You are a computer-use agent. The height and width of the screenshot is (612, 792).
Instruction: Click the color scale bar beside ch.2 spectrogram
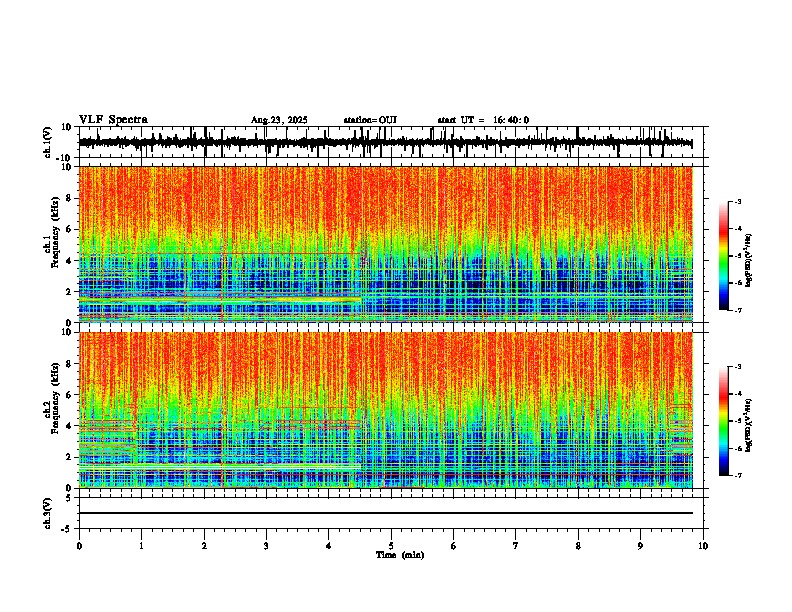tap(723, 421)
